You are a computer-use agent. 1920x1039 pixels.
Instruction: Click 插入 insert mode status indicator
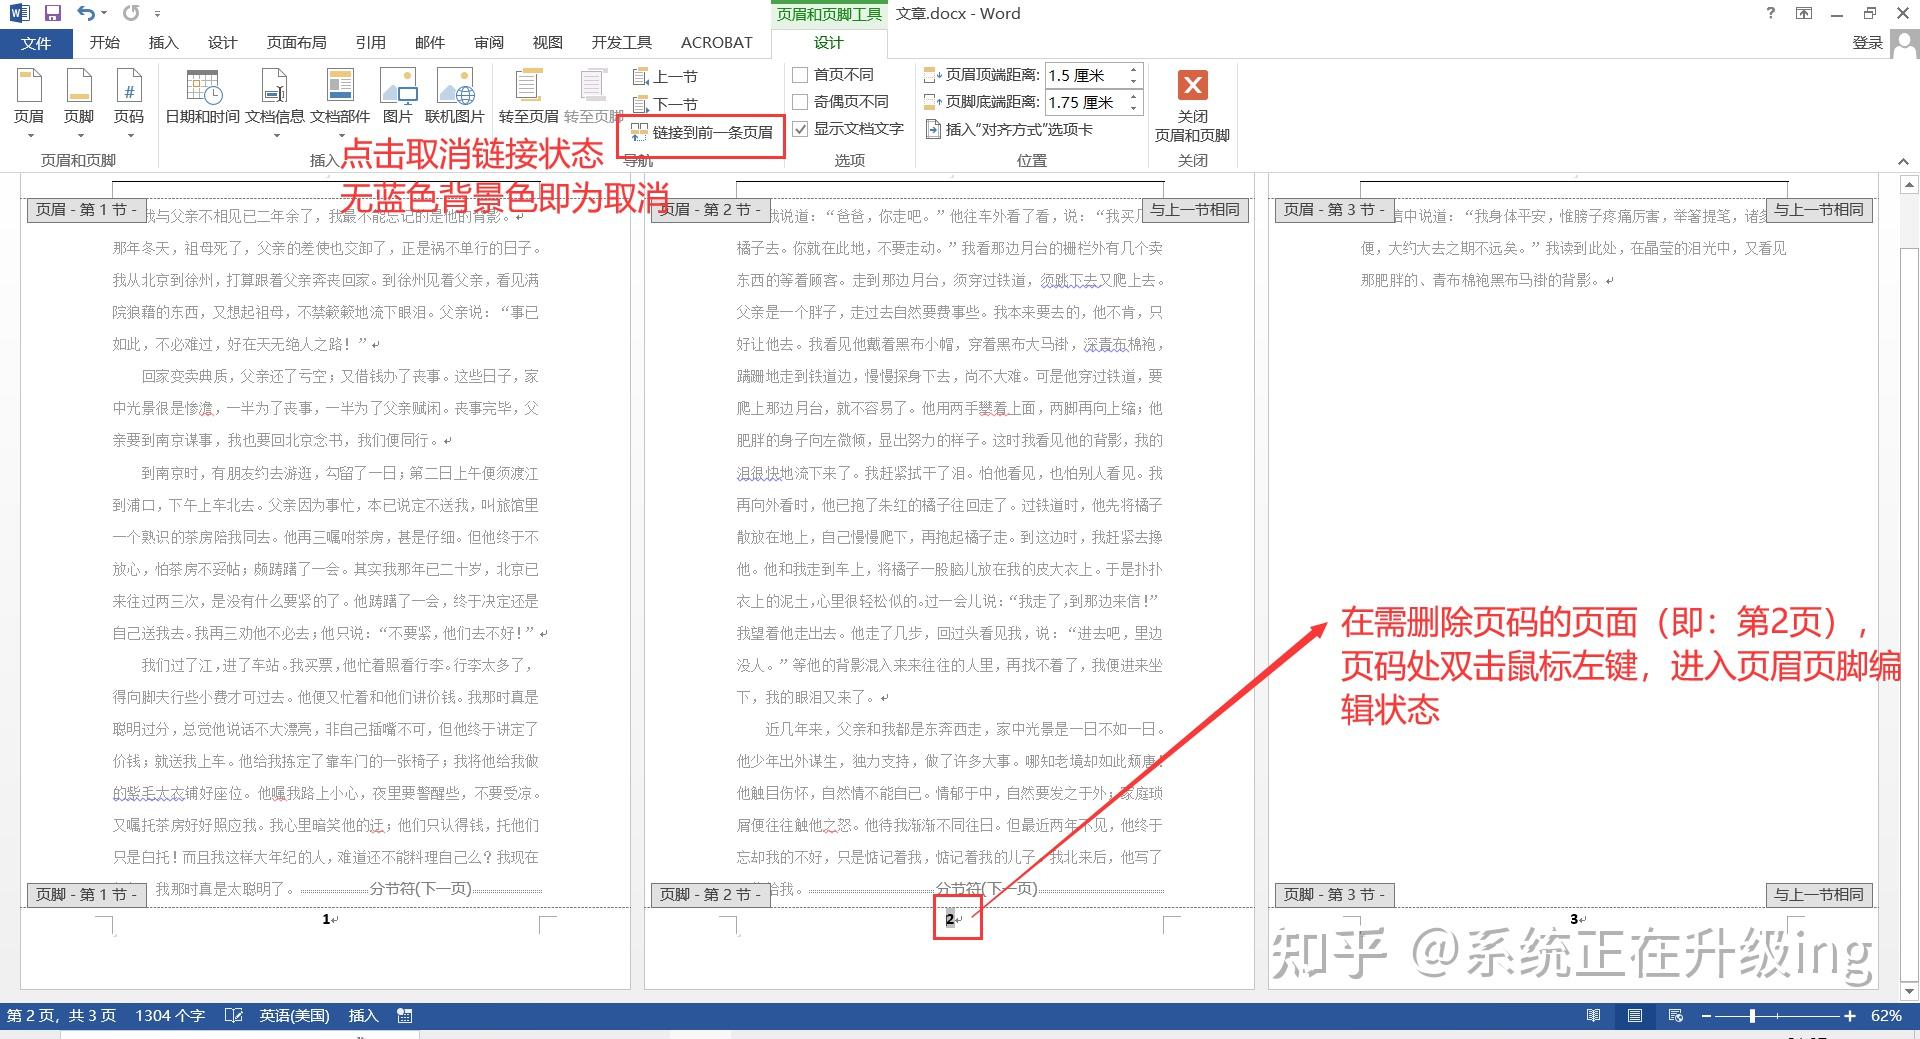pyautogui.click(x=363, y=1015)
